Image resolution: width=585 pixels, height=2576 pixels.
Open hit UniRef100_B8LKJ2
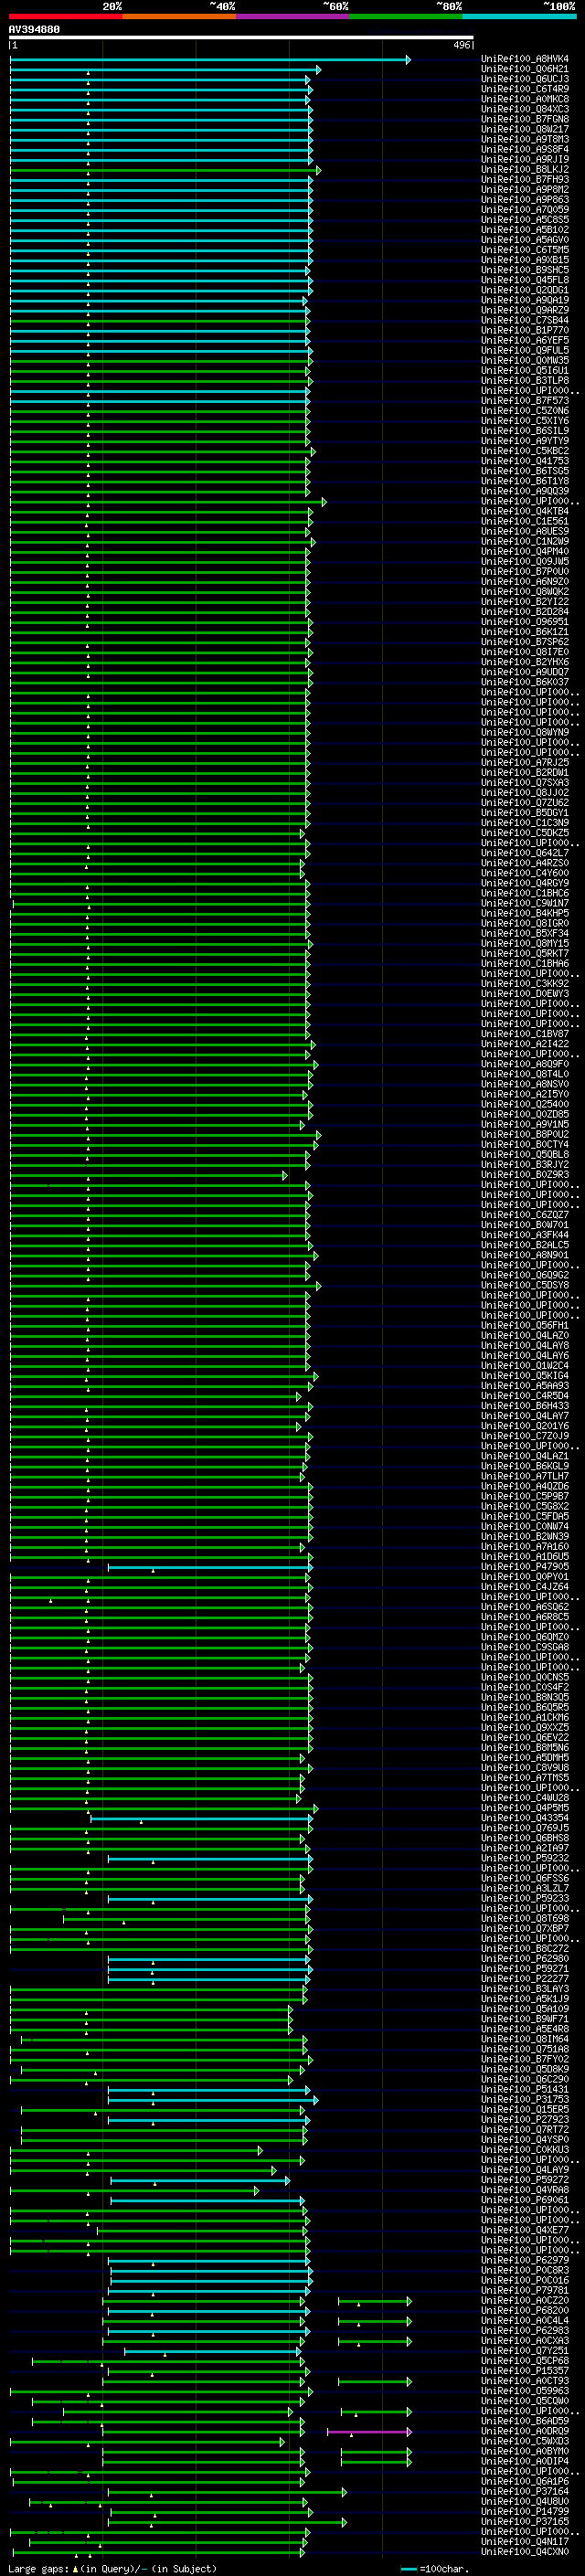[x=524, y=170]
